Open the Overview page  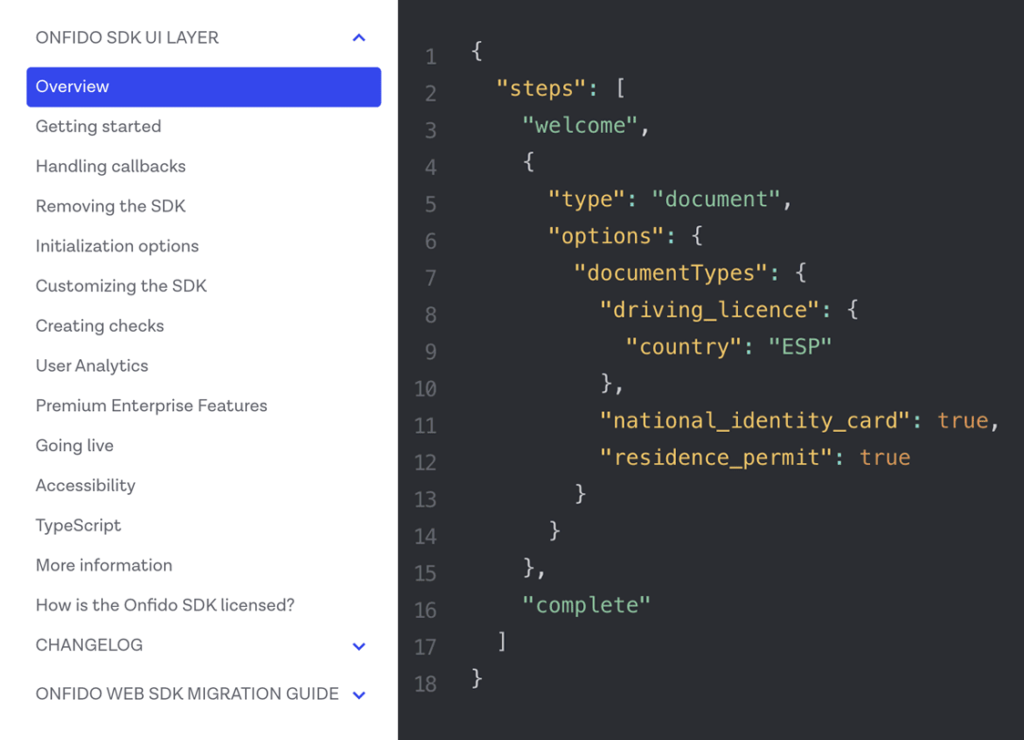pyautogui.click(x=204, y=87)
